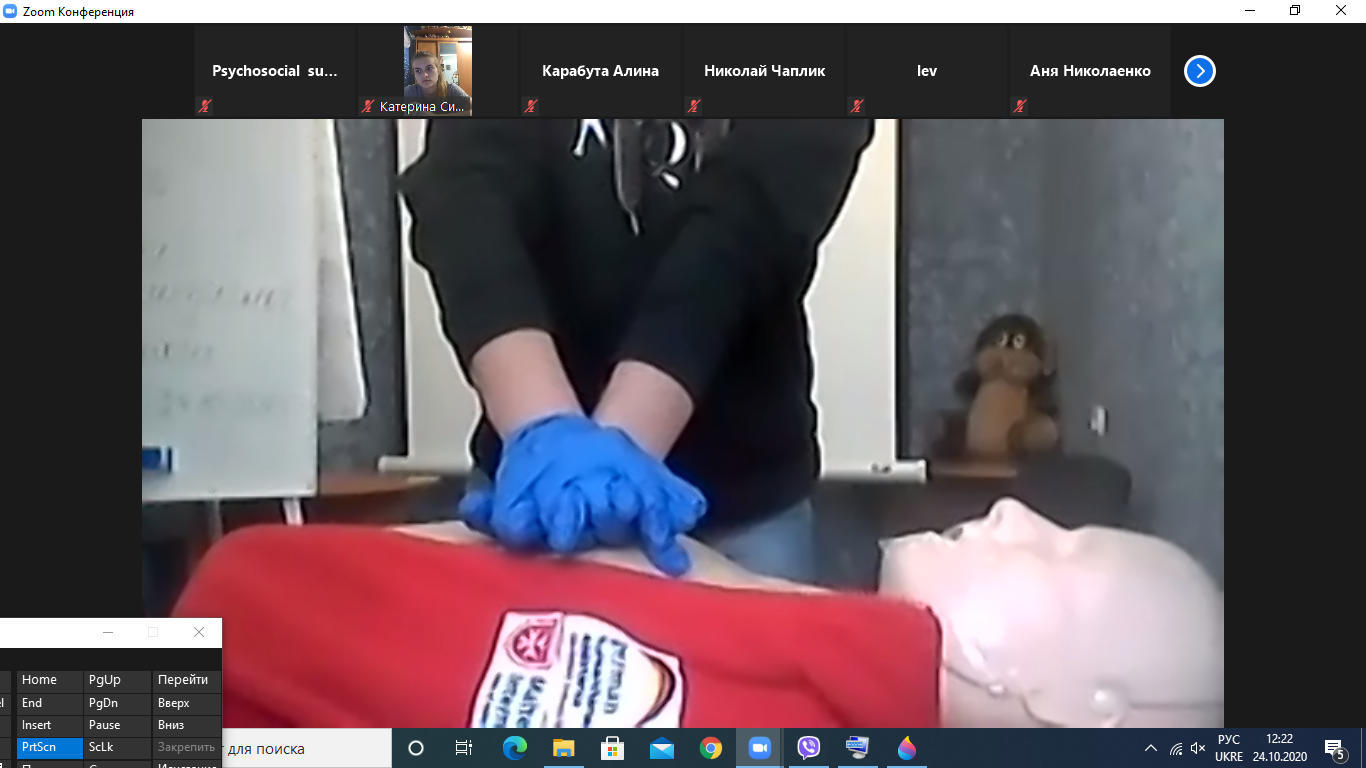Screen dimensions: 1366x768
Task: Show next participants with blue arrow
Action: pos(1200,71)
